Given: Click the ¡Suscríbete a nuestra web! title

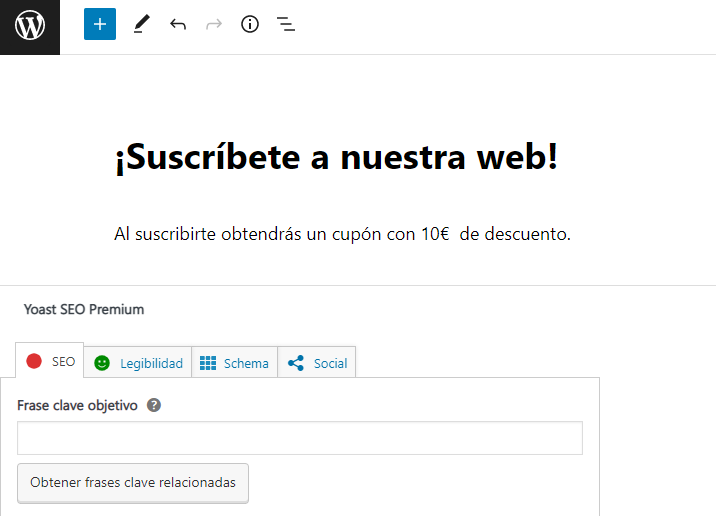Looking at the screenshot, I should [336, 157].
